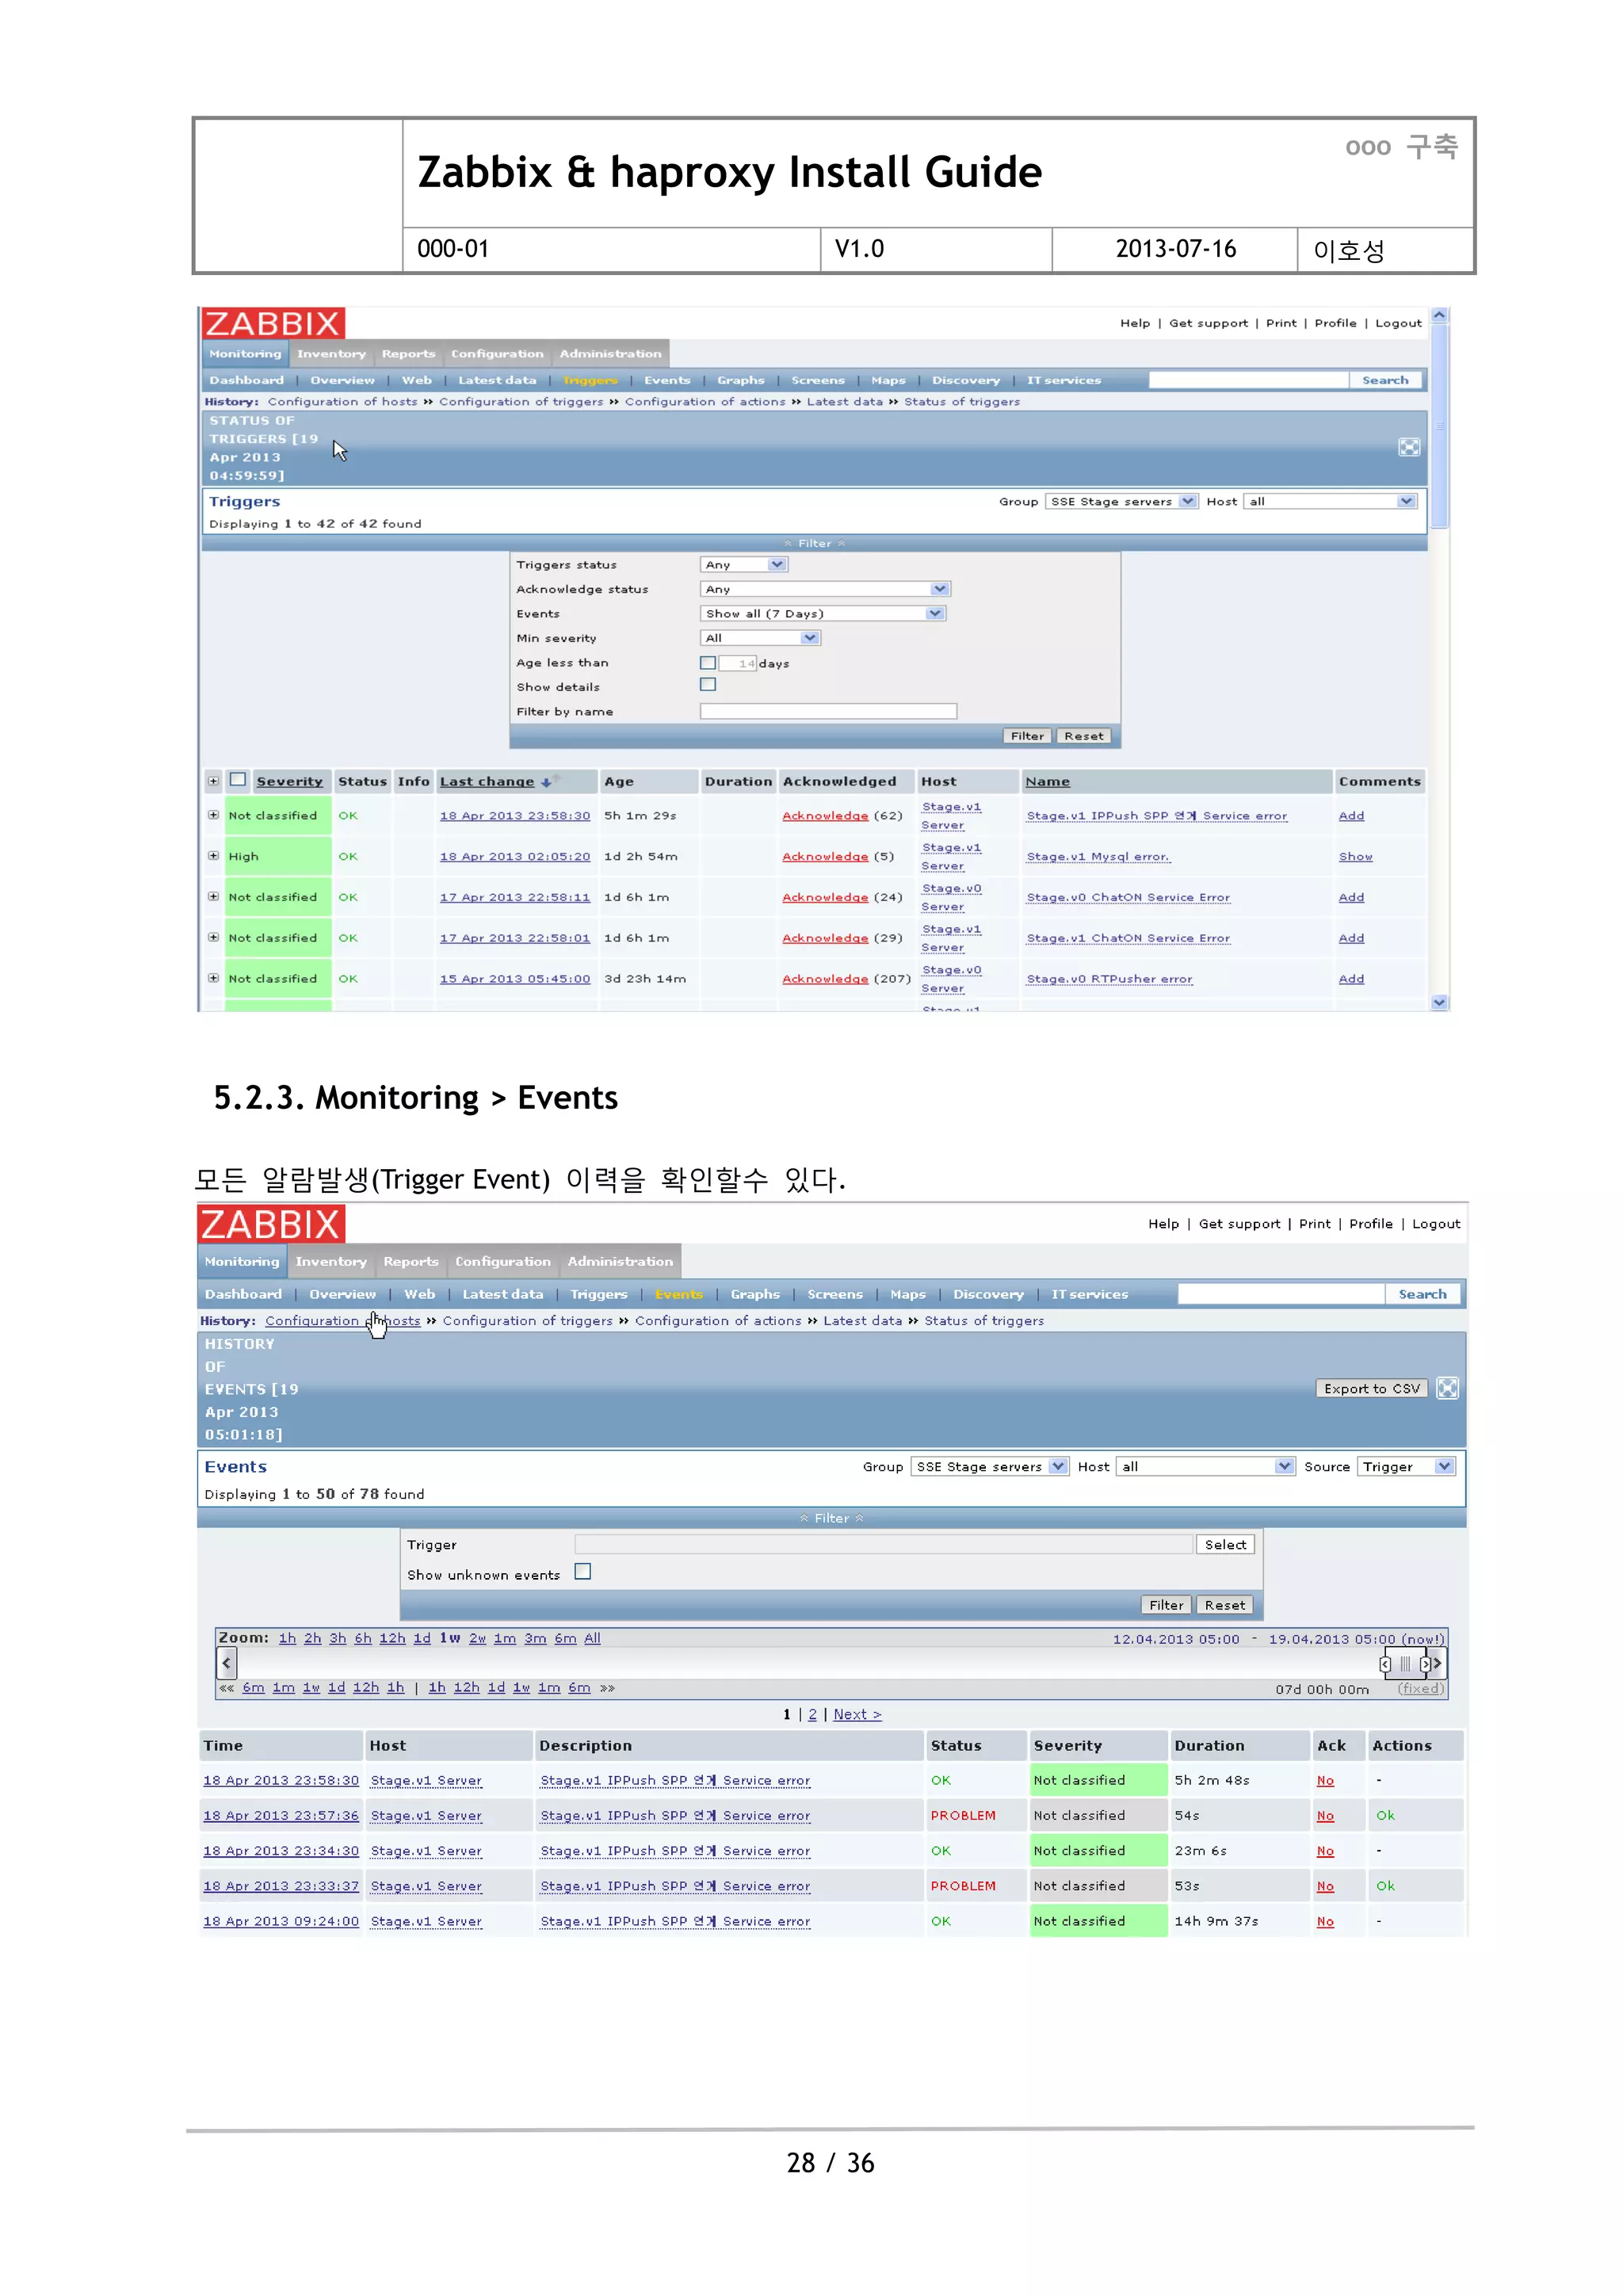Click fullscreen icon in Status of Triggers header
Screen dimensions: 1623x2296
(x=1408, y=447)
